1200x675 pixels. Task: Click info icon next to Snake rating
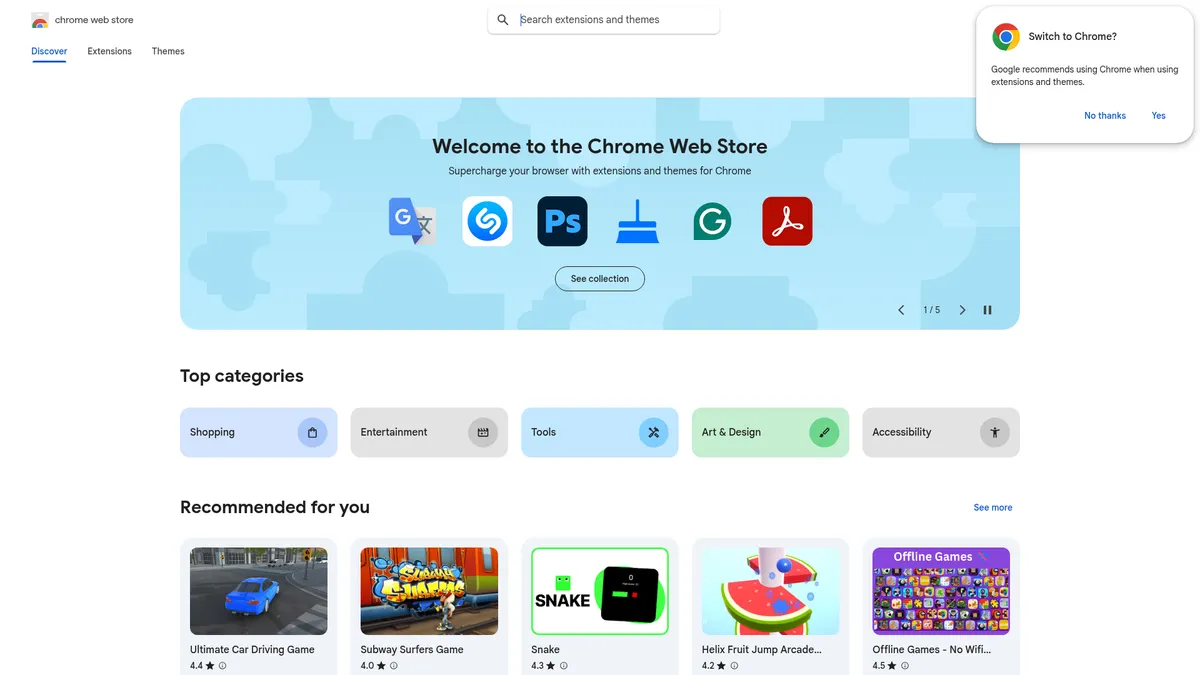pyautogui.click(x=563, y=666)
